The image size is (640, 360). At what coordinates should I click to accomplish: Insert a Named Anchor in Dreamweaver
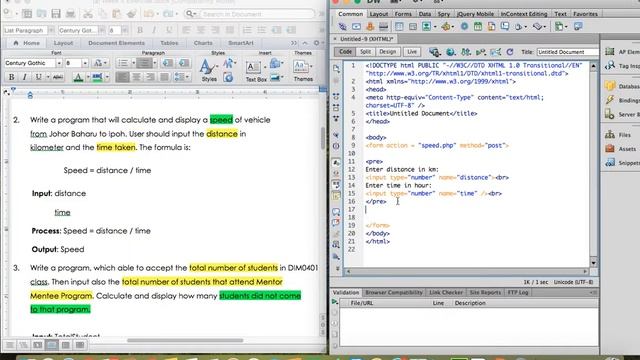coord(370,27)
